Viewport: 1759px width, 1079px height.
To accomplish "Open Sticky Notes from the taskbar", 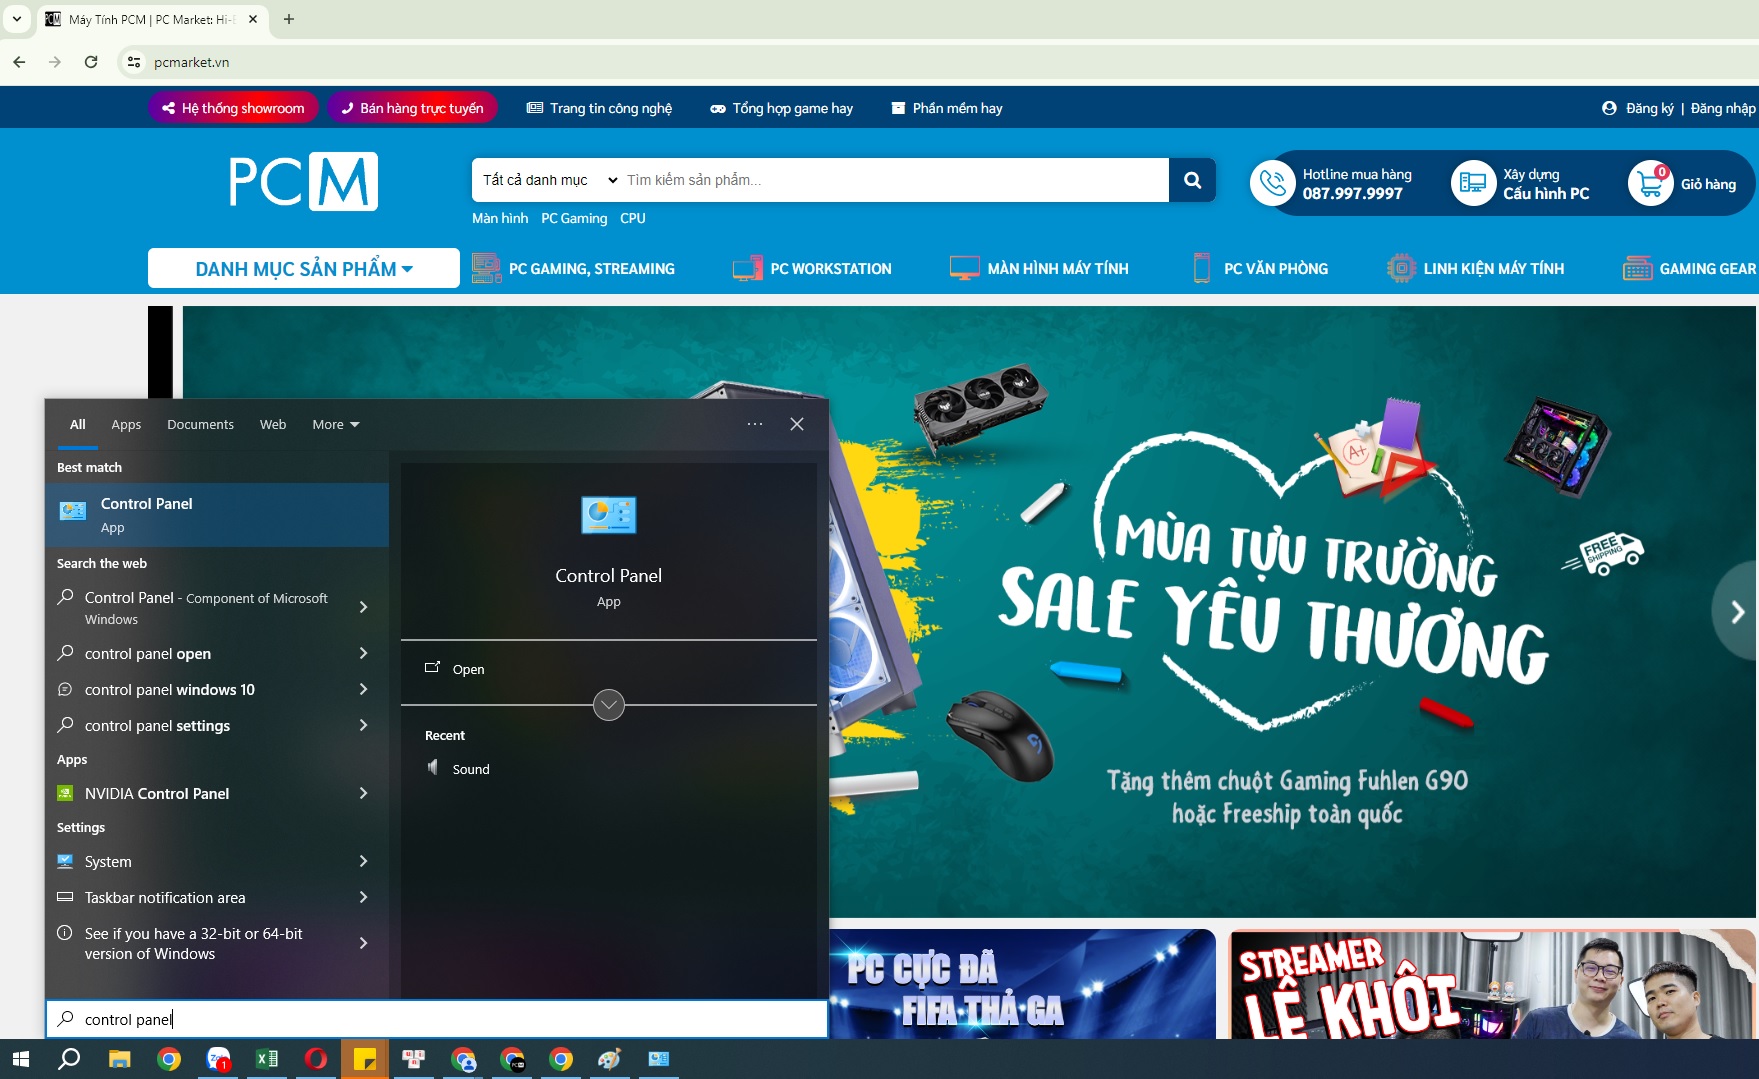I will [x=365, y=1059].
